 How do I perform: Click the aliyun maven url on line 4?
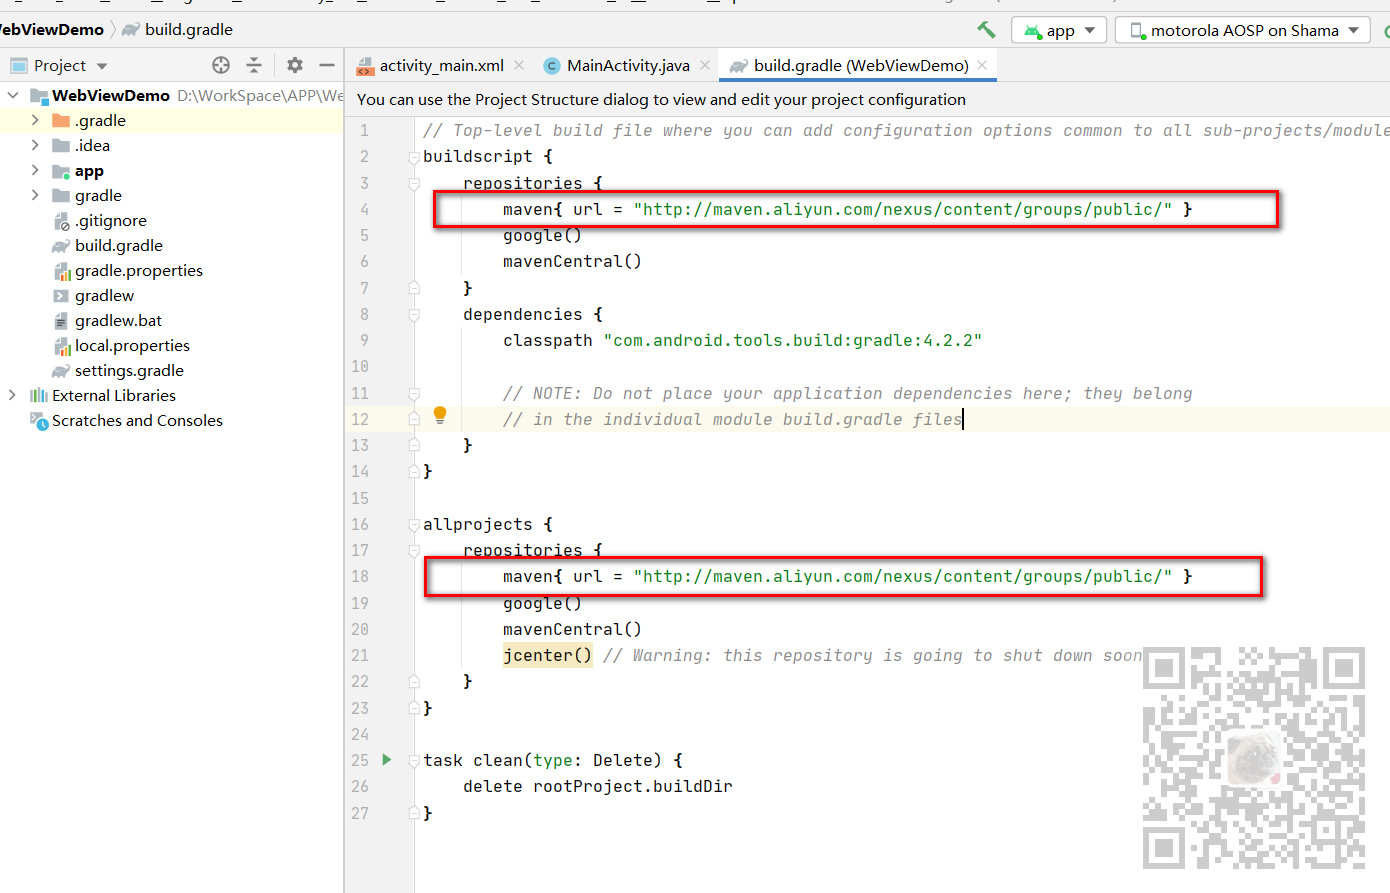(x=903, y=209)
